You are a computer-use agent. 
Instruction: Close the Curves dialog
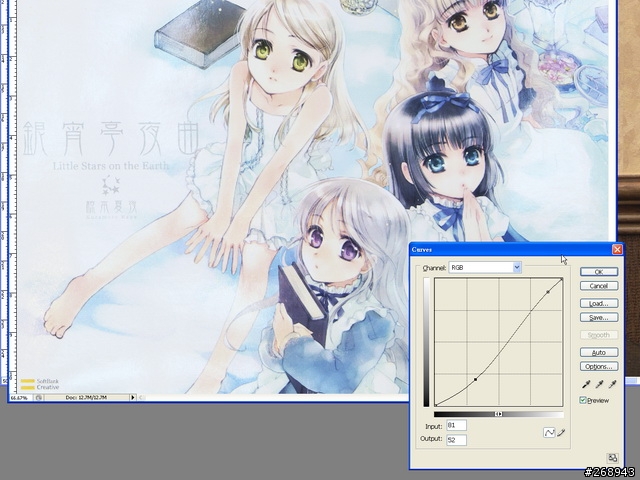pos(617,249)
